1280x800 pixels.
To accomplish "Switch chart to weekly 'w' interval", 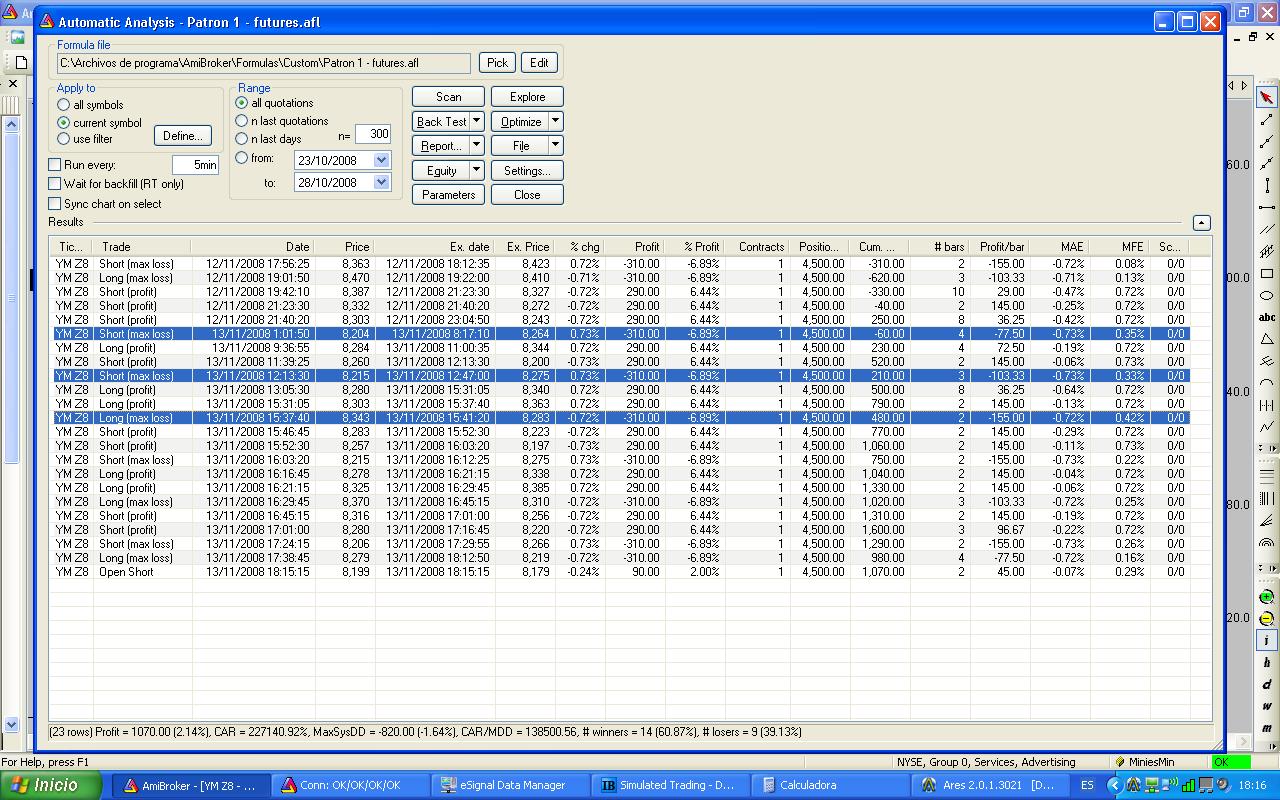I will (x=1266, y=707).
